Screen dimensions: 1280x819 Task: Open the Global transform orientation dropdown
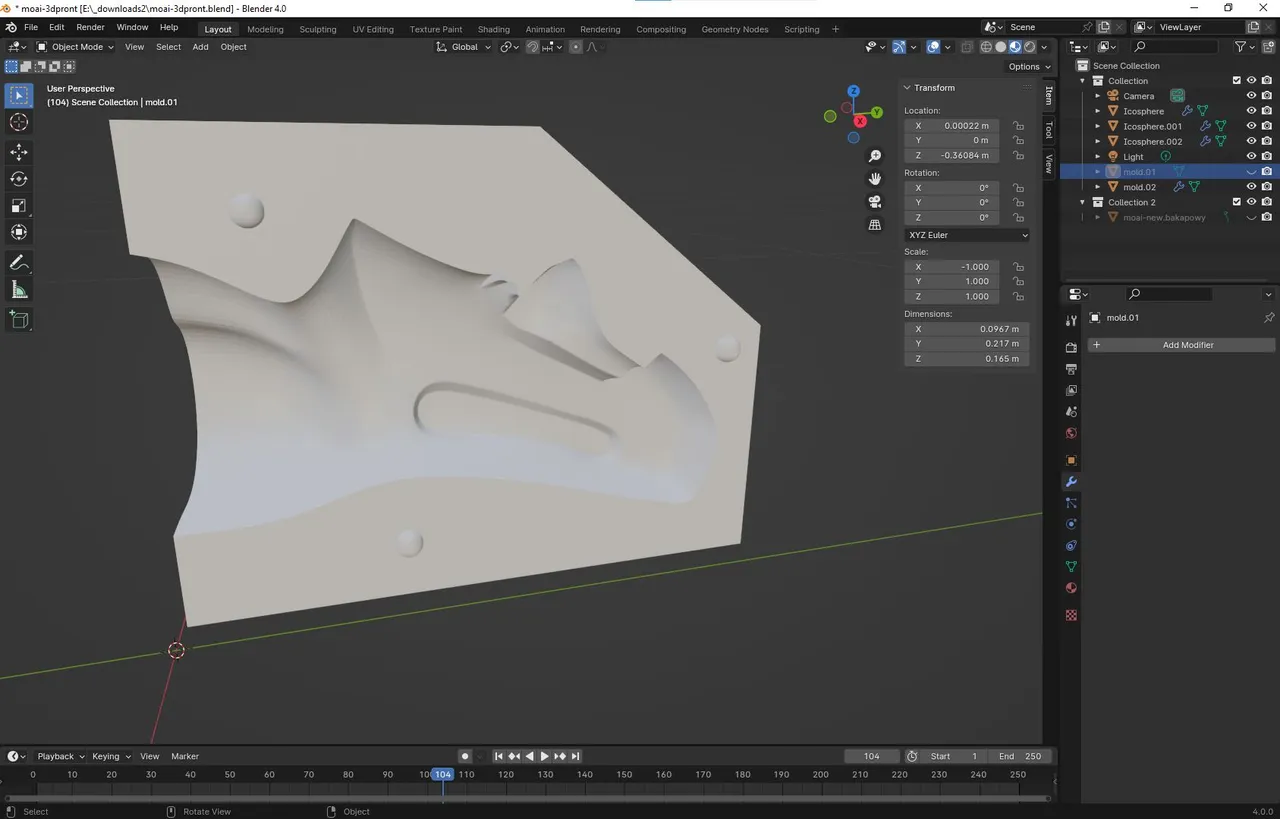click(464, 47)
